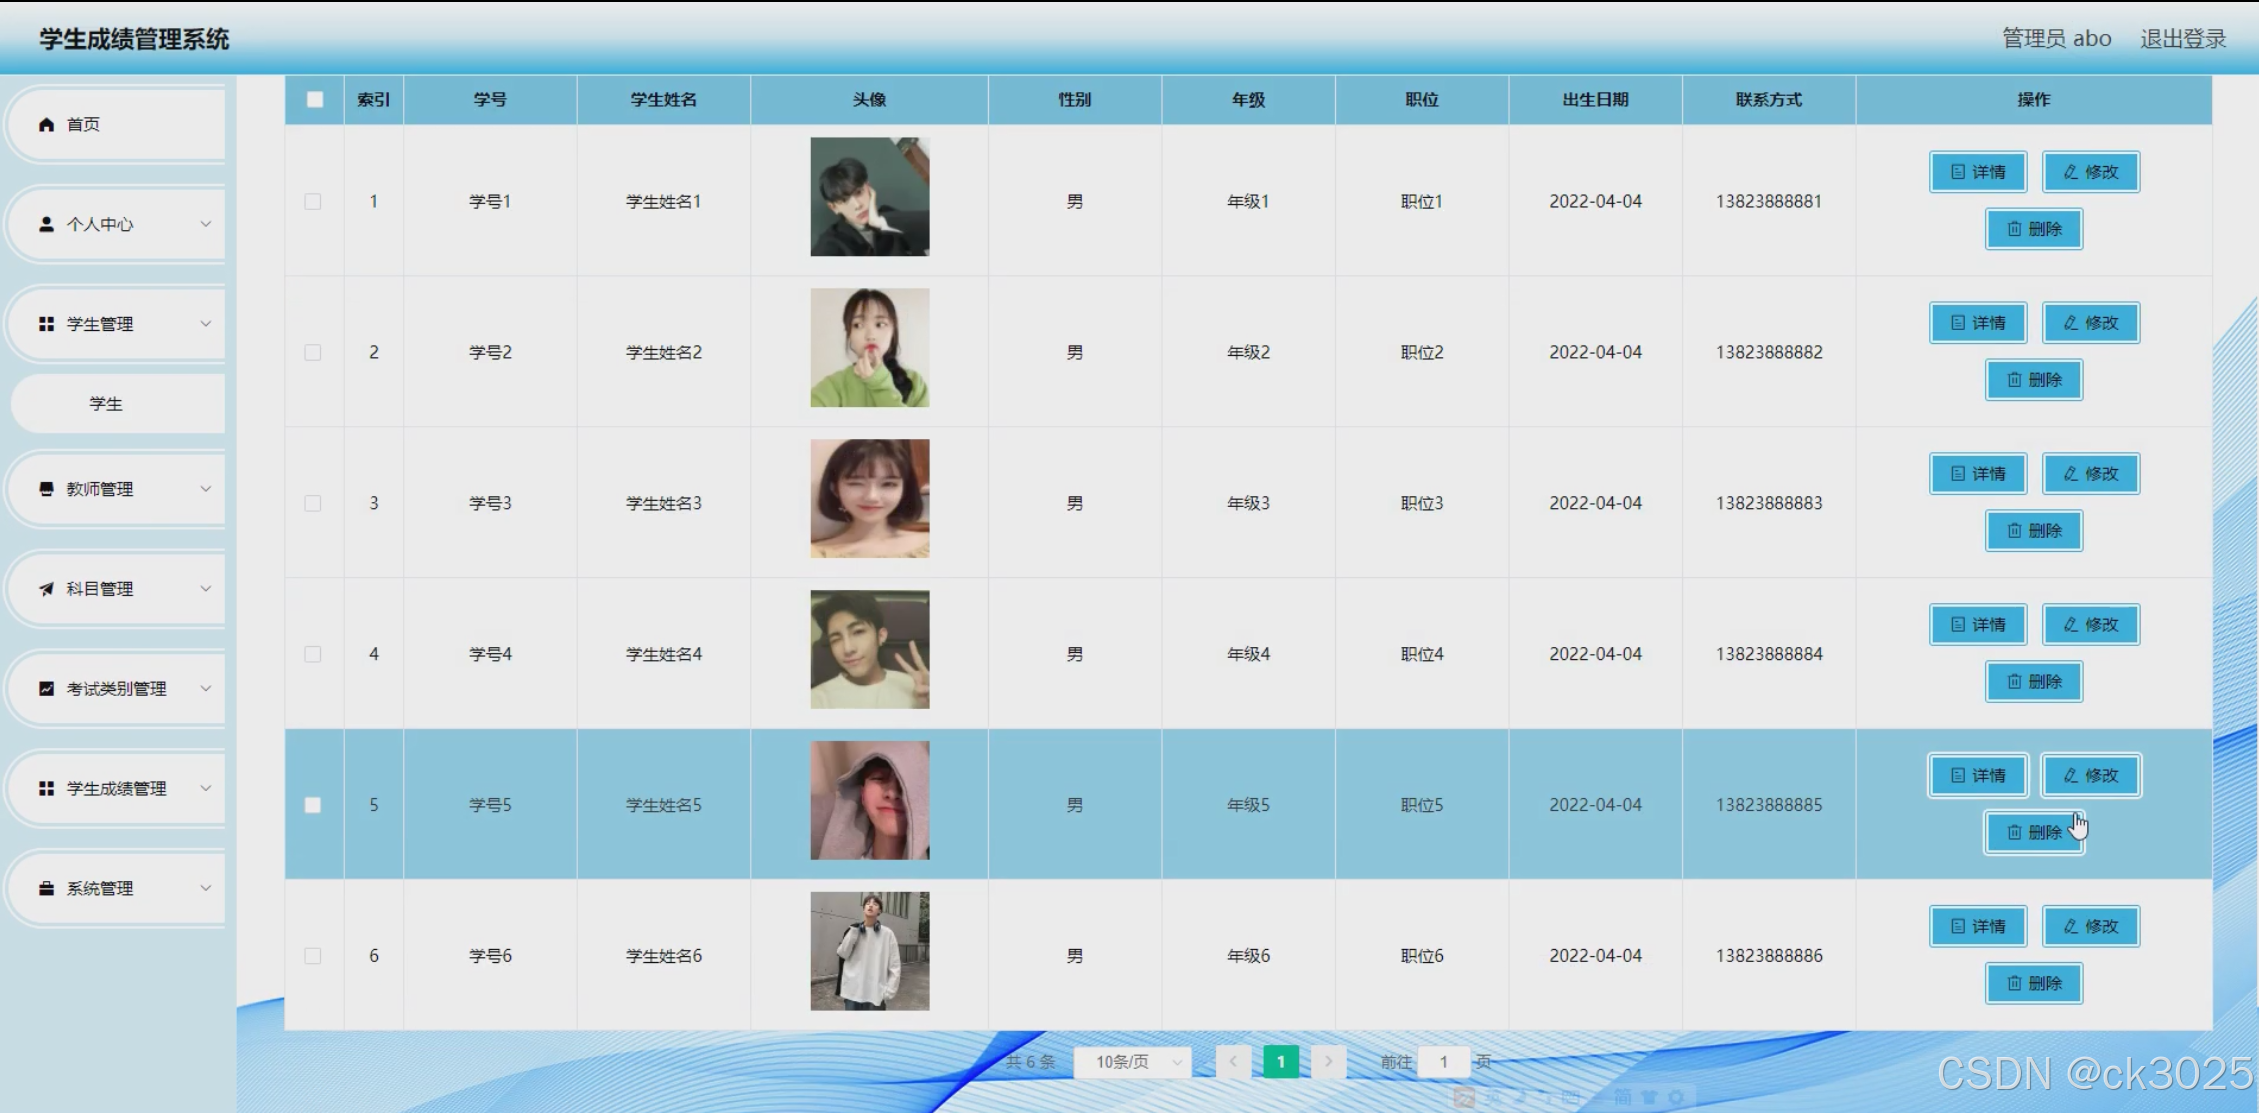Click the person icon for 个人中心
Image resolution: width=2259 pixels, height=1113 pixels.
click(x=46, y=224)
